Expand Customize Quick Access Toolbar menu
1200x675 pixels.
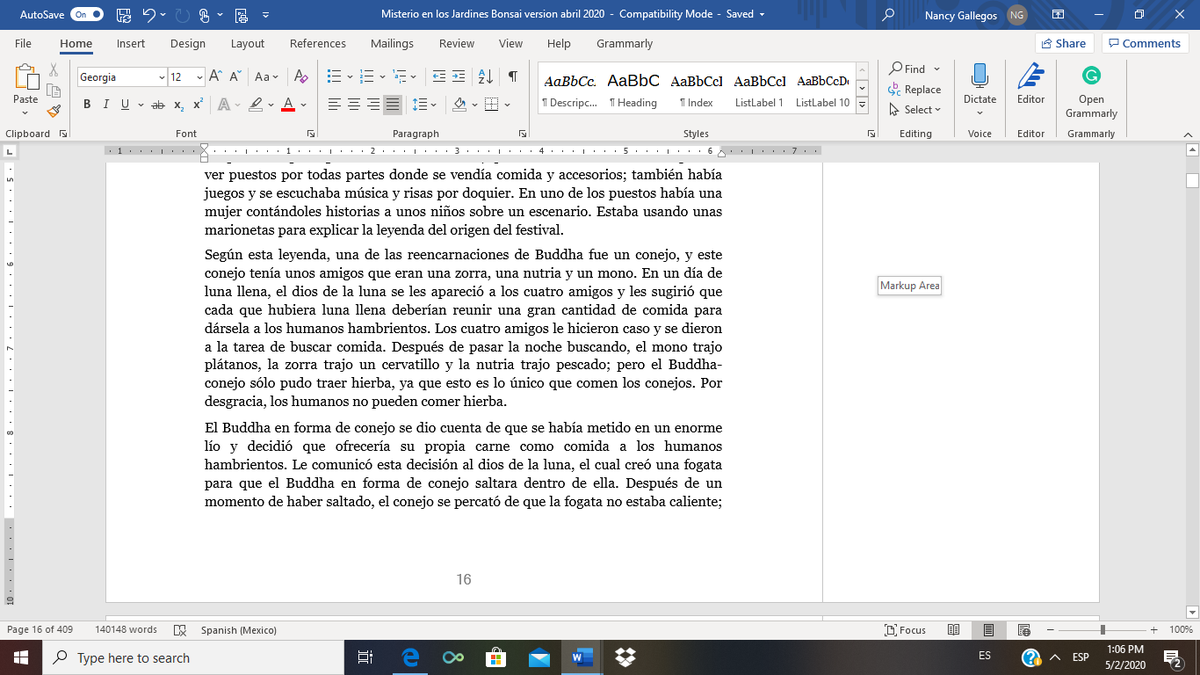point(265,15)
